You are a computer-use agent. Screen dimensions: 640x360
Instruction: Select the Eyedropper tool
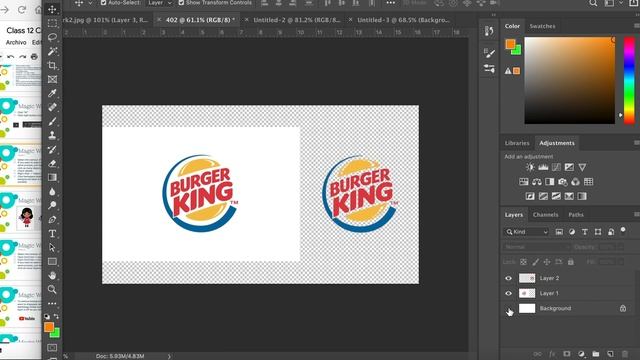[x=52, y=93]
